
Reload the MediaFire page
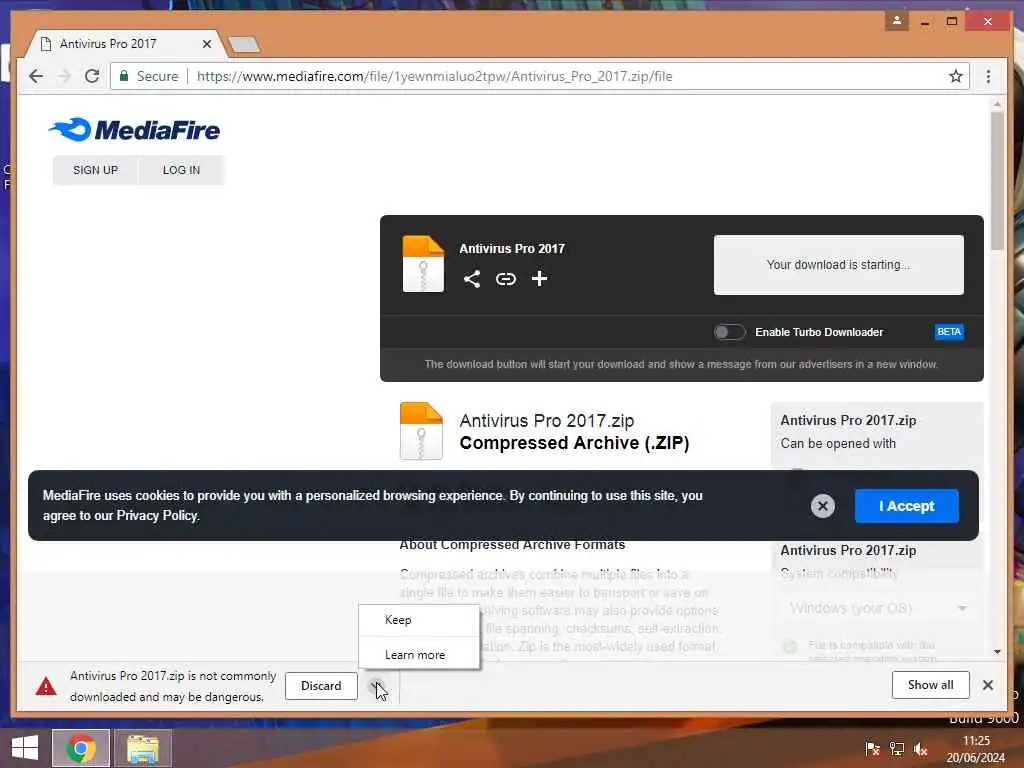coord(92,76)
